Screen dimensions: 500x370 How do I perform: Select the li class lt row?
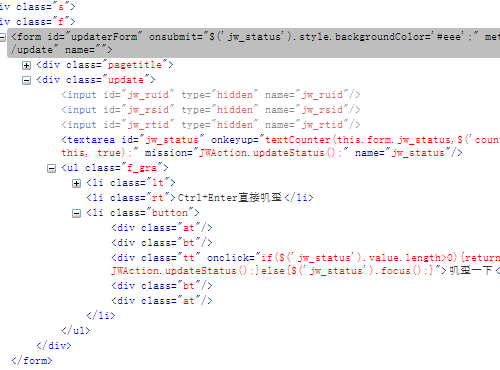[x=131, y=183]
